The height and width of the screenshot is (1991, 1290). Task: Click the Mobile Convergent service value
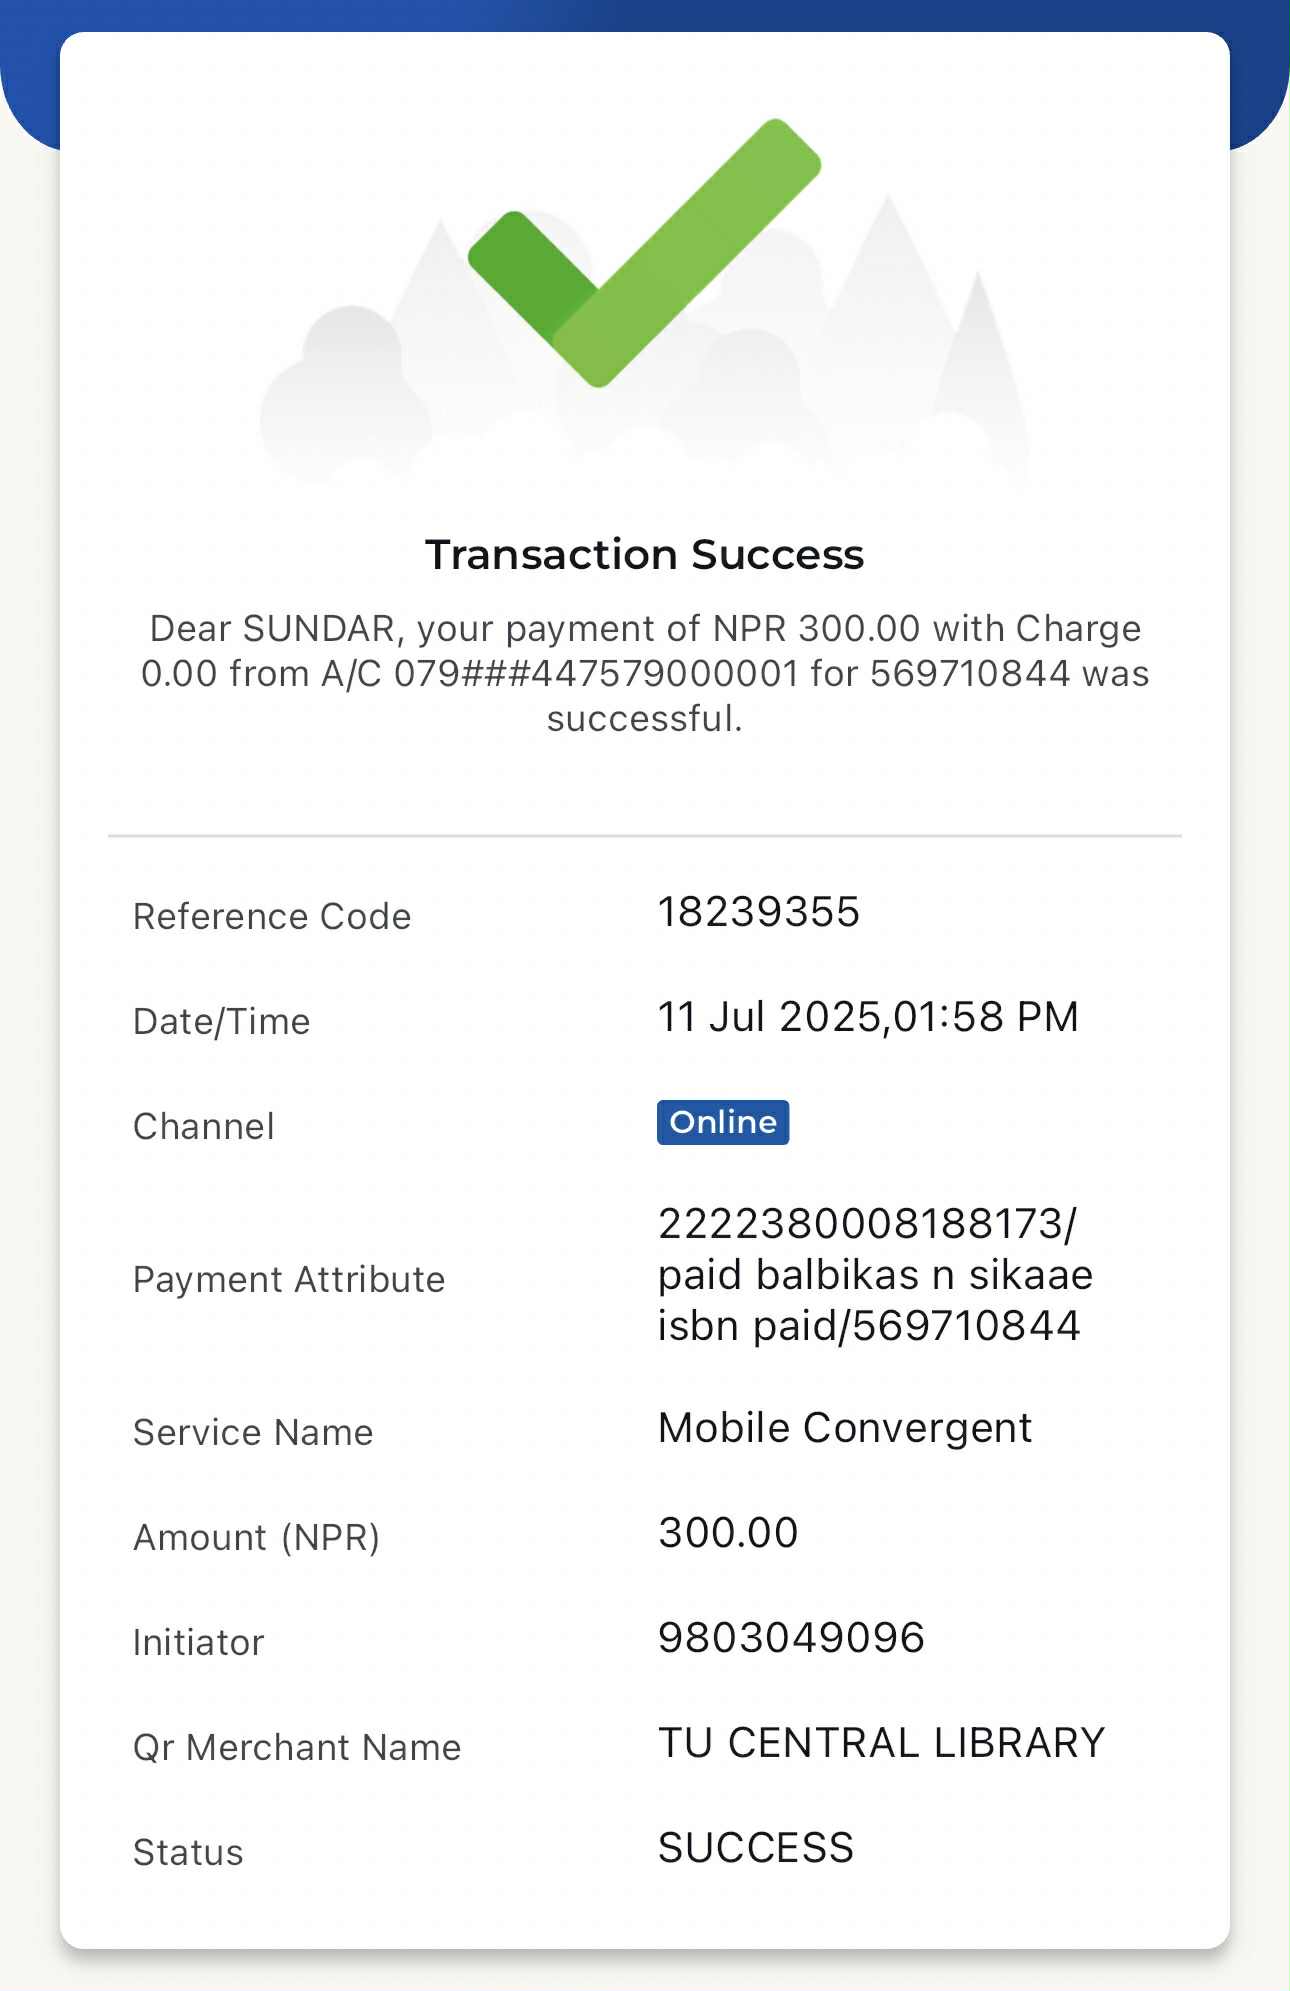coord(844,1428)
